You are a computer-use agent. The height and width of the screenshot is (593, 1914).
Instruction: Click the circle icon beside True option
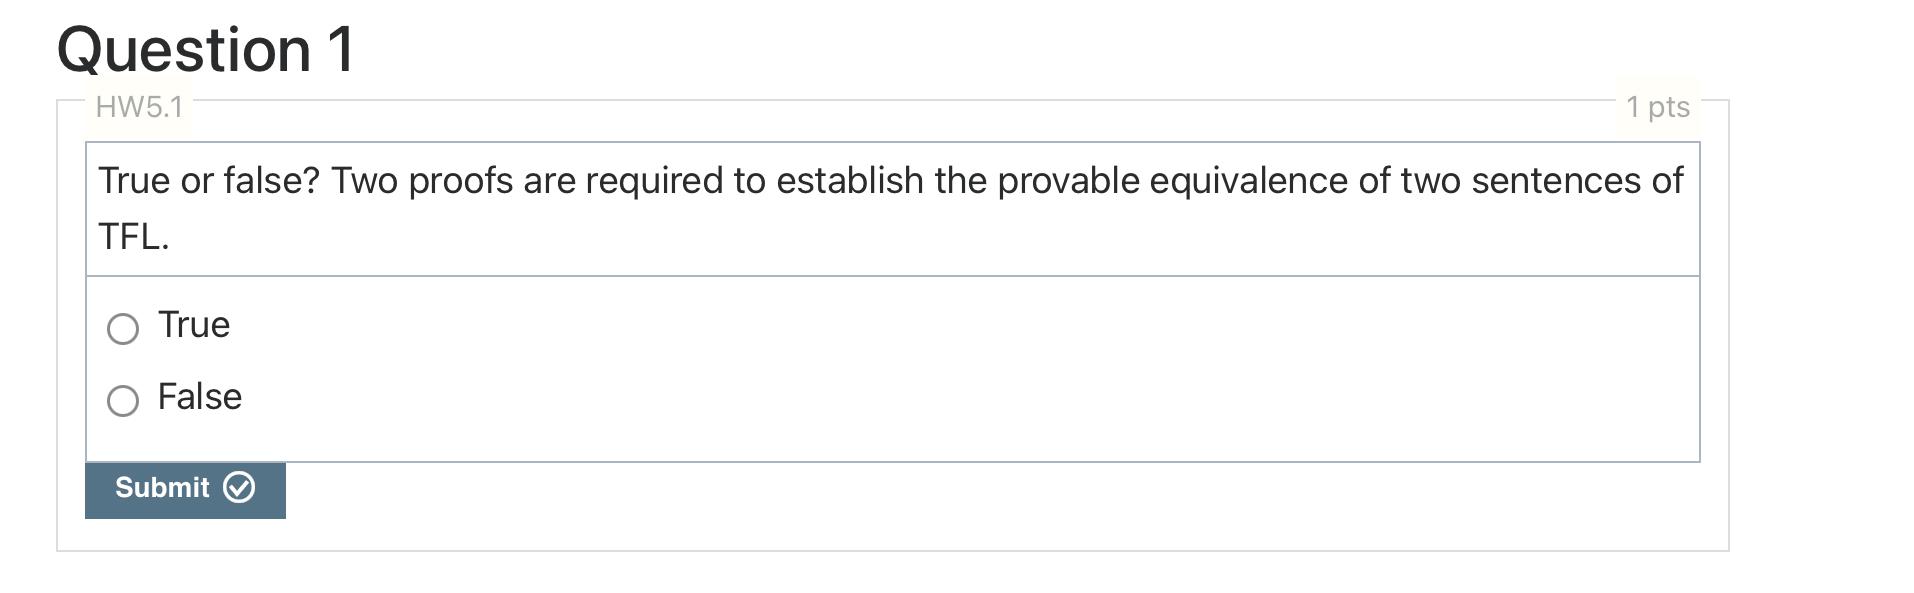[x=122, y=326]
